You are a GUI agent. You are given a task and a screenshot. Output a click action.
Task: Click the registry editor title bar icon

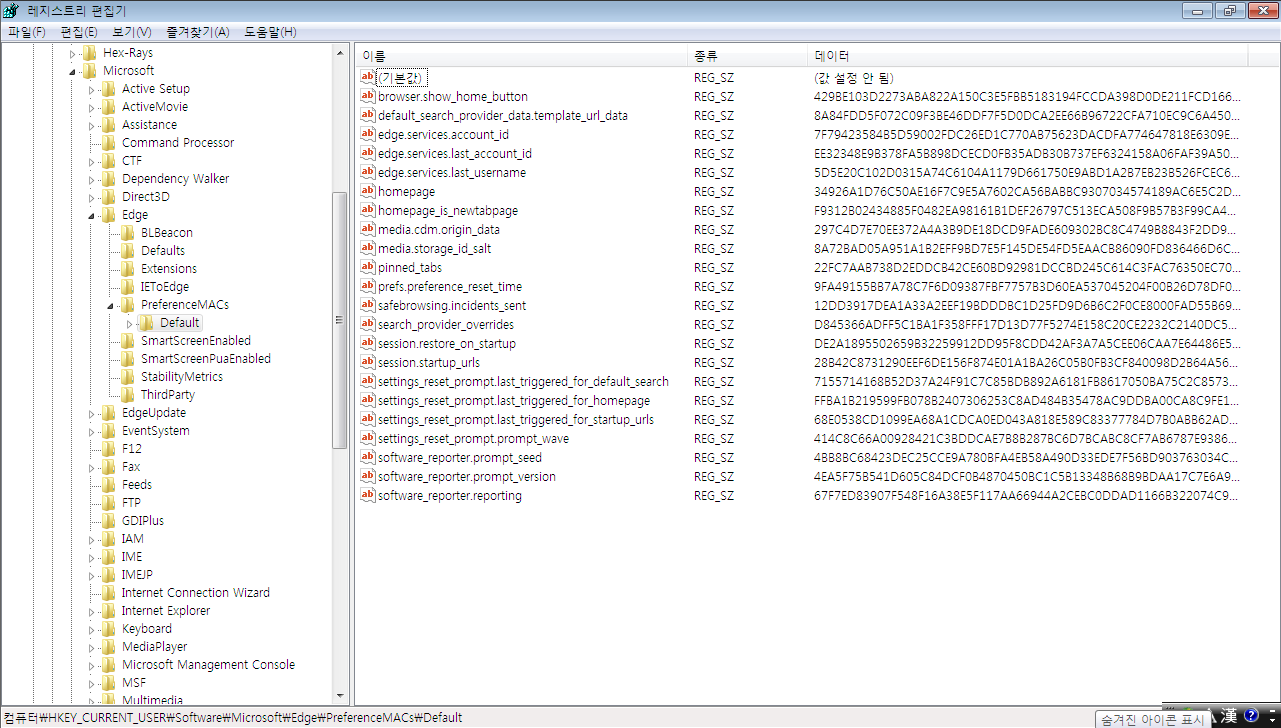(13, 10)
